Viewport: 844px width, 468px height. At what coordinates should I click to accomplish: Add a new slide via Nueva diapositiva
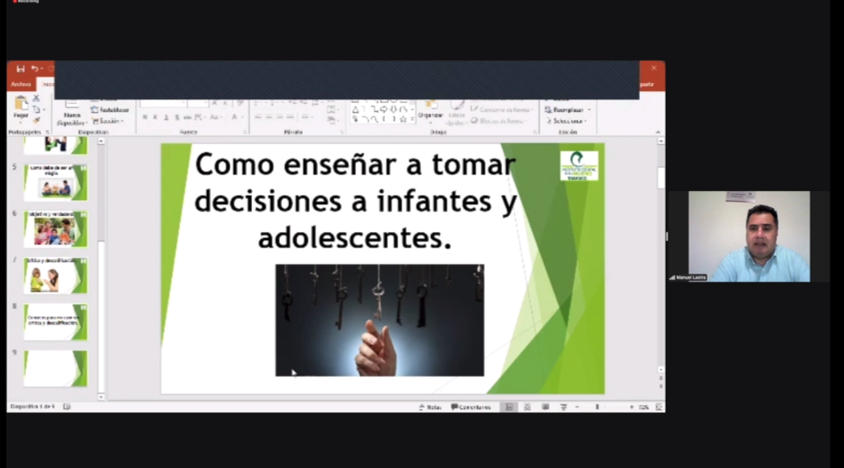[x=72, y=112]
